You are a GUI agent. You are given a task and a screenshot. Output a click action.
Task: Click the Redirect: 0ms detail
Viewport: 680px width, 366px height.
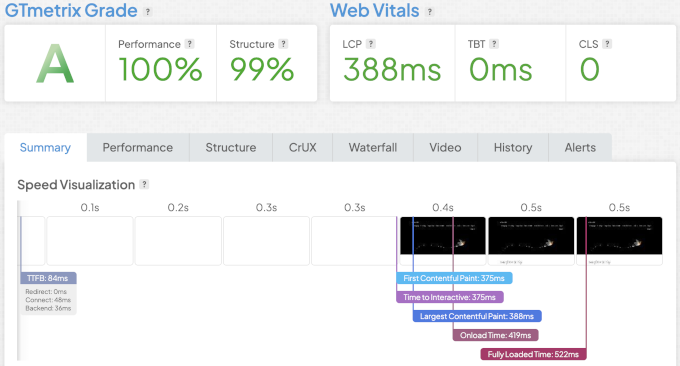pos(46,291)
